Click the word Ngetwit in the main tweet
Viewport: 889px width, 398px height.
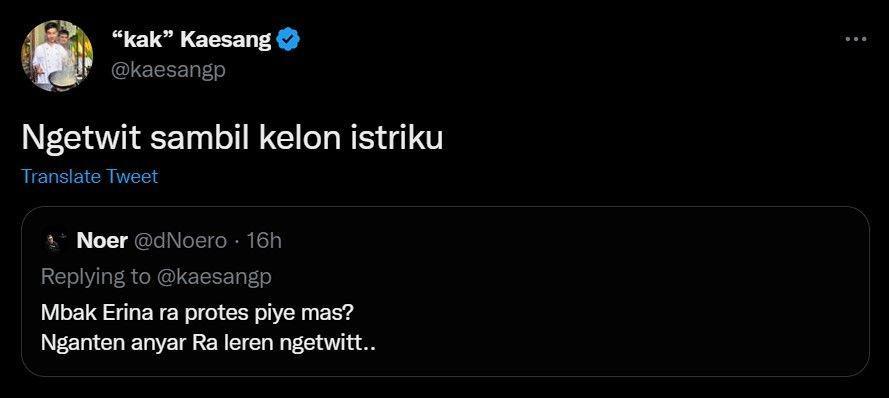click(x=81, y=139)
